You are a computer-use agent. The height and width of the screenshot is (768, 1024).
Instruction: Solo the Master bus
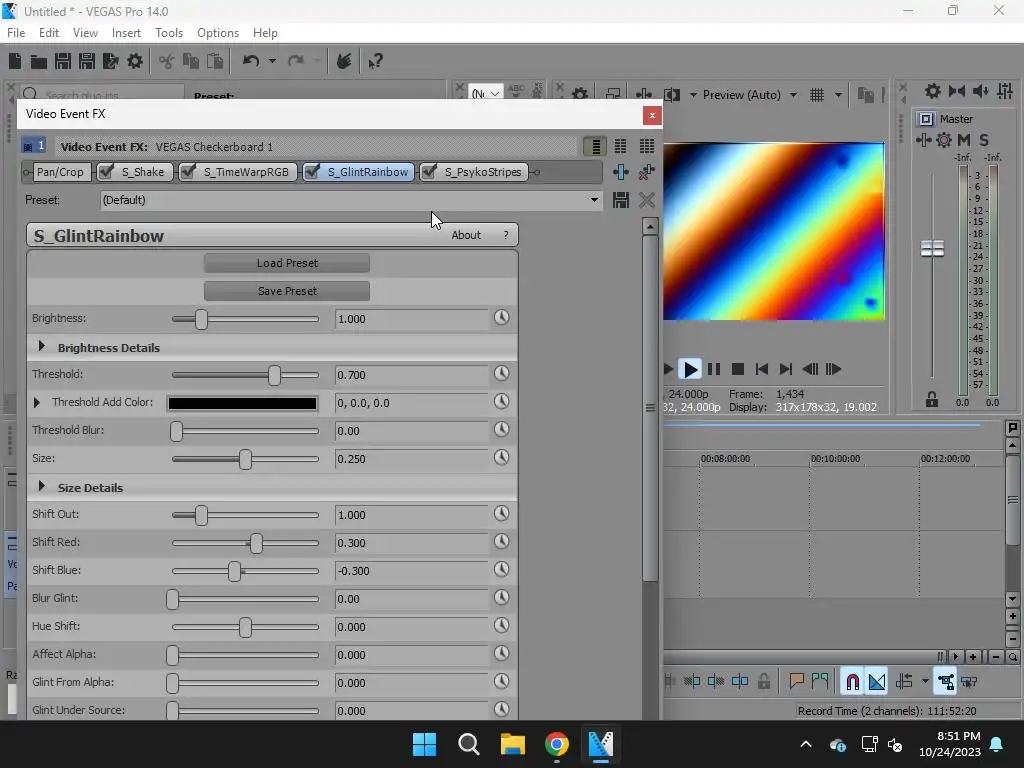(x=984, y=140)
